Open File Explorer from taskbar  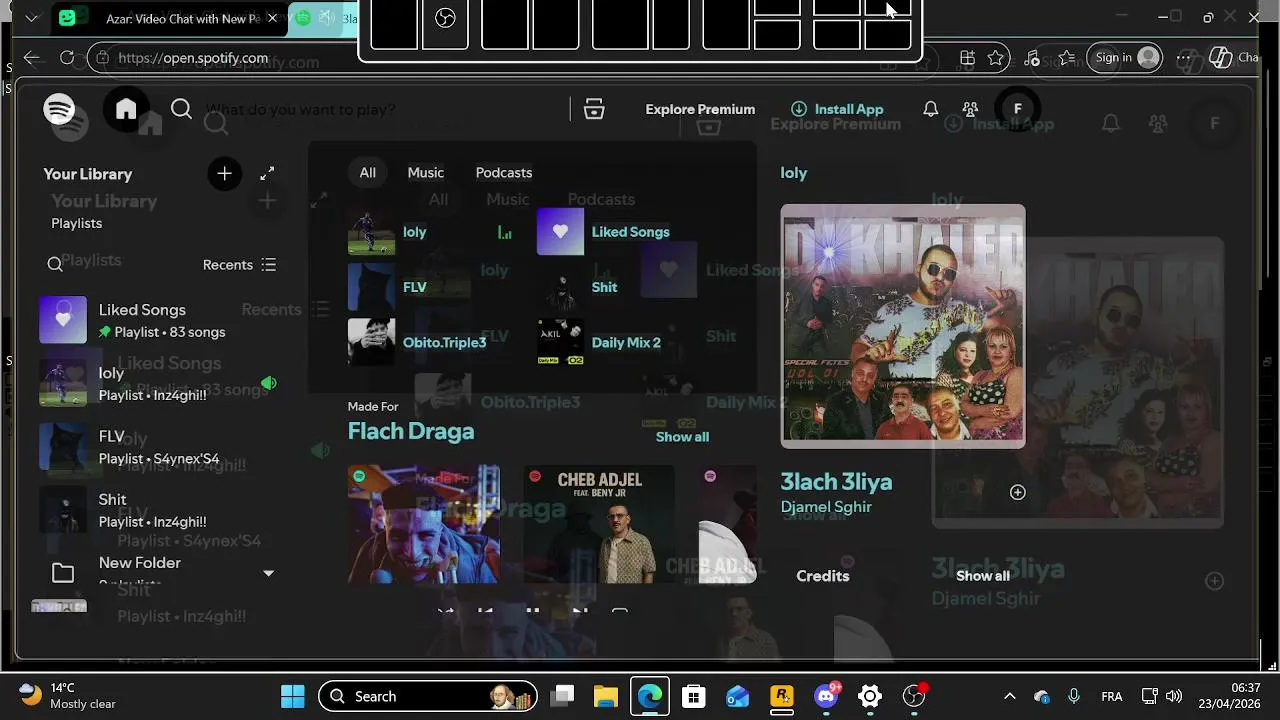point(606,696)
